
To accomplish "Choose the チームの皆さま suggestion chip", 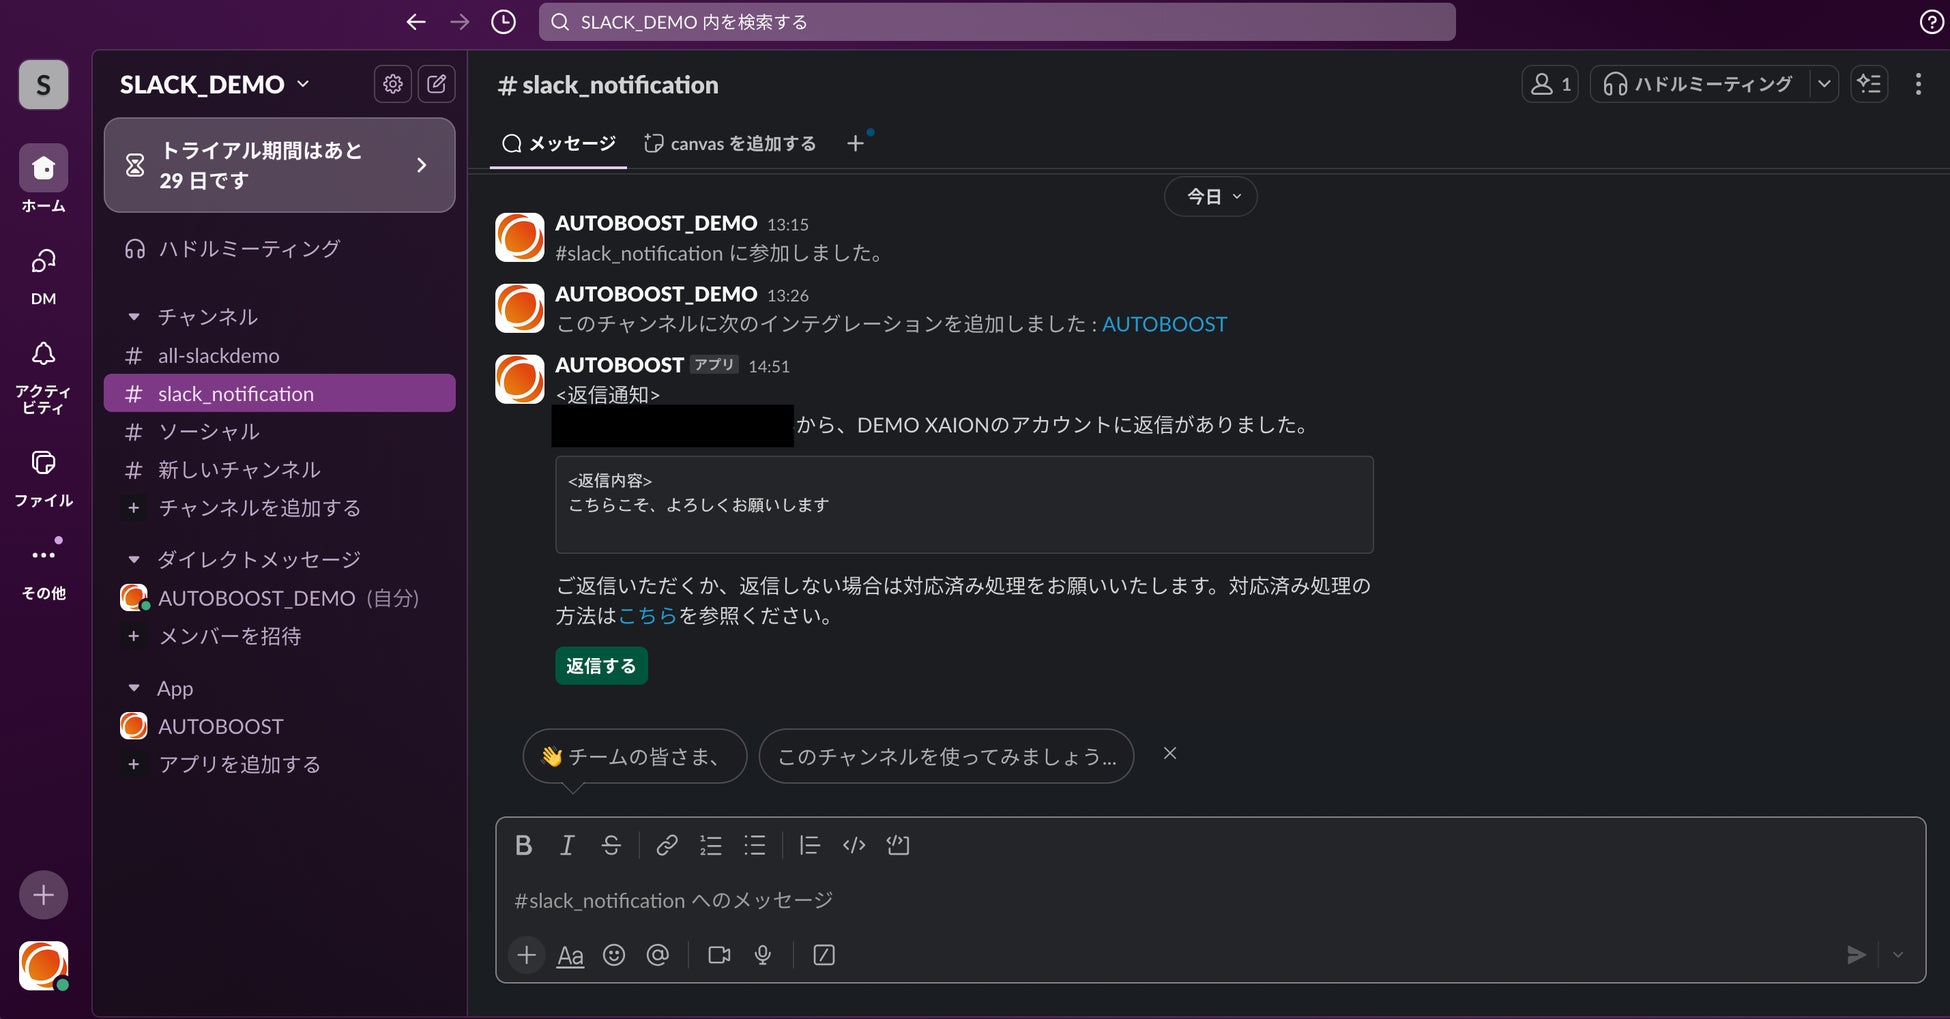I will click(x=635, y=756).
